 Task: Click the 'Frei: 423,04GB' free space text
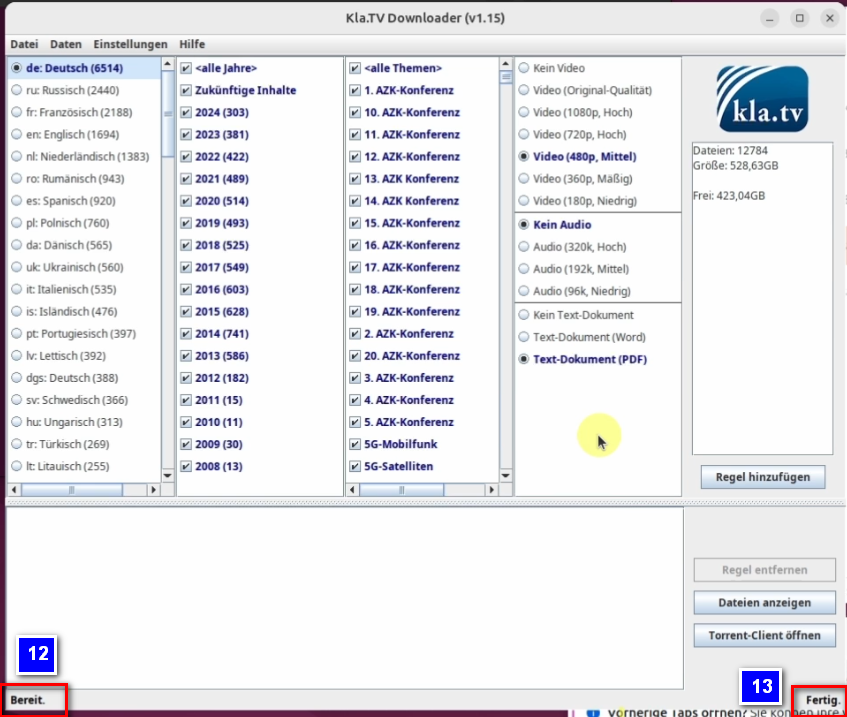coord(729,196)
